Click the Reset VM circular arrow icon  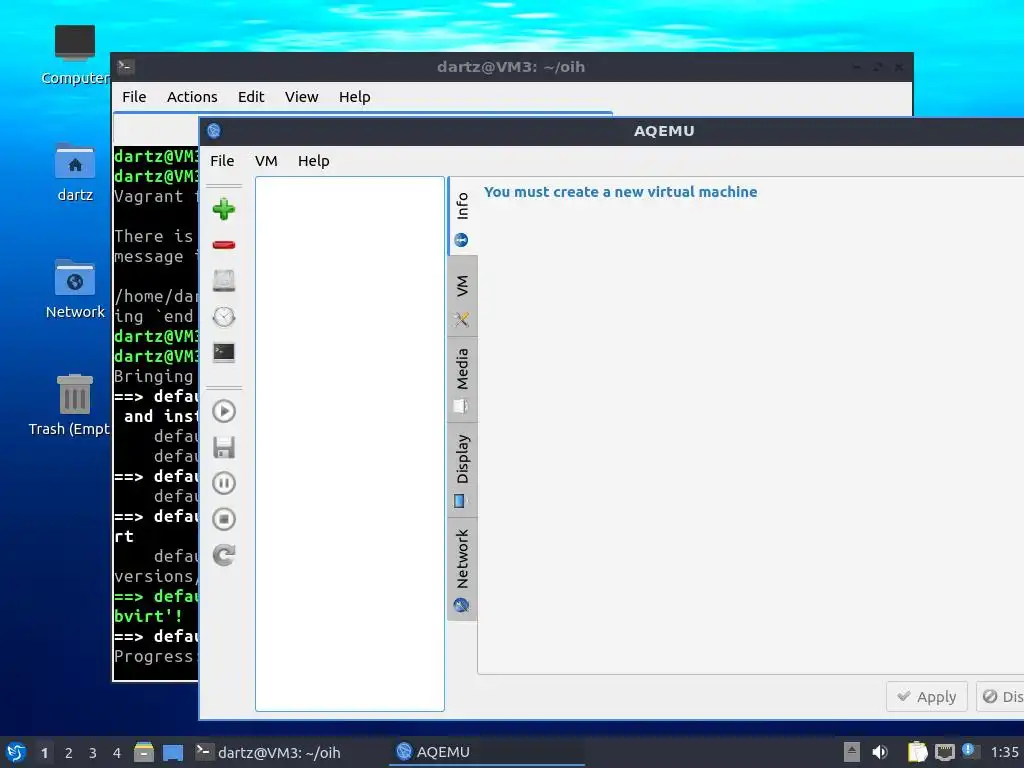(x=223, y=555)
